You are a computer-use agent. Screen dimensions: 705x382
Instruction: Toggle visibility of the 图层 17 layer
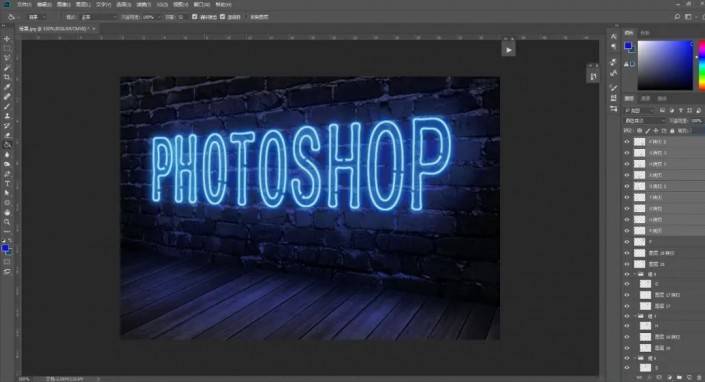627,306
